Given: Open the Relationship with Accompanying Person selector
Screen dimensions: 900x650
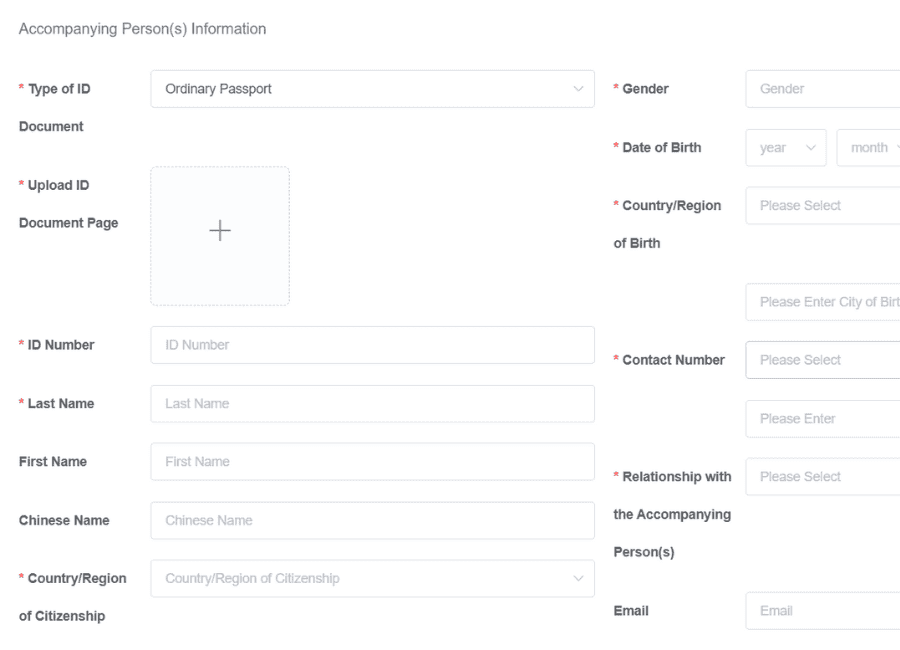Looking at the screenshot, I should pyautogui.click(x=822, y=477).
